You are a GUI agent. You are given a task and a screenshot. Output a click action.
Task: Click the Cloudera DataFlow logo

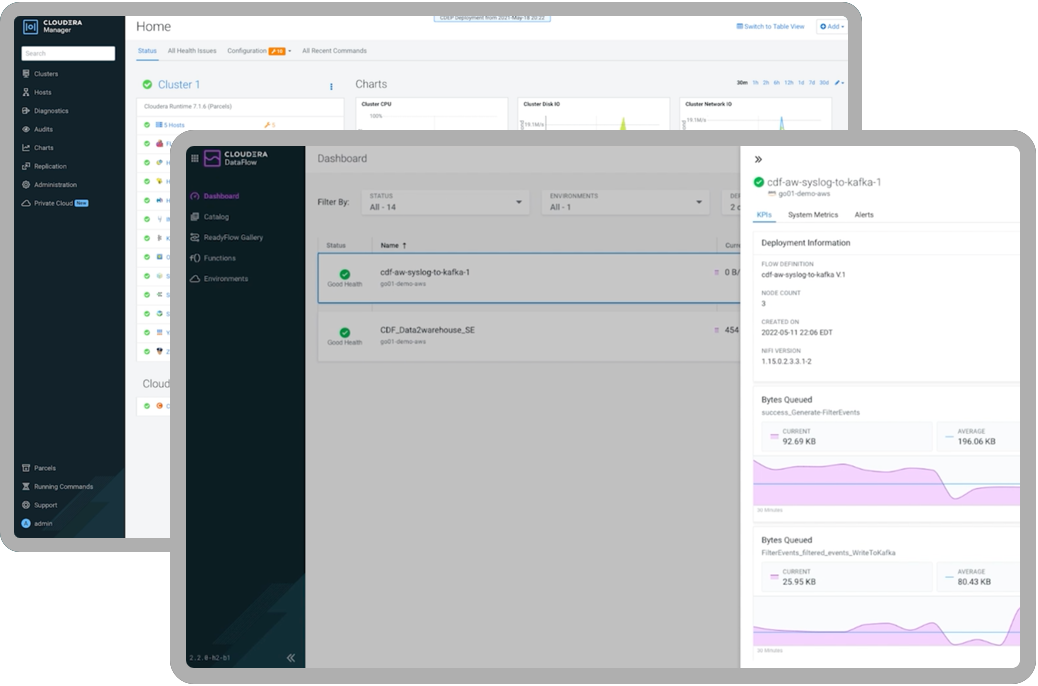236,158
